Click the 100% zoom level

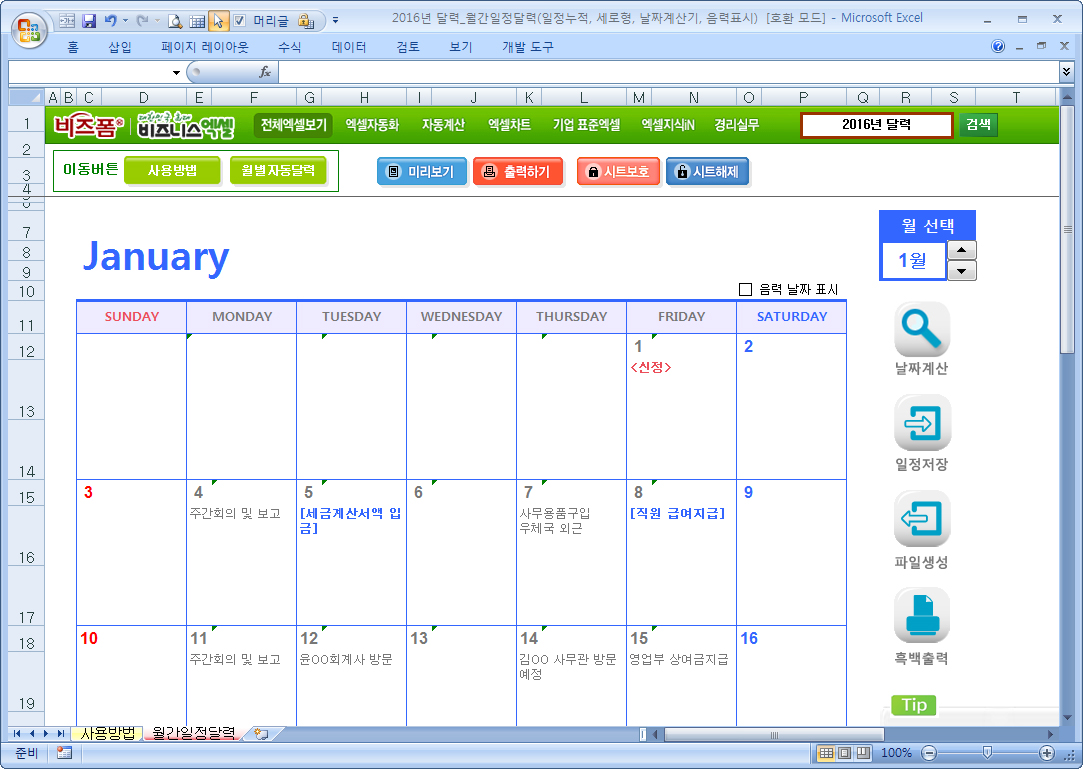click(896, 753)
